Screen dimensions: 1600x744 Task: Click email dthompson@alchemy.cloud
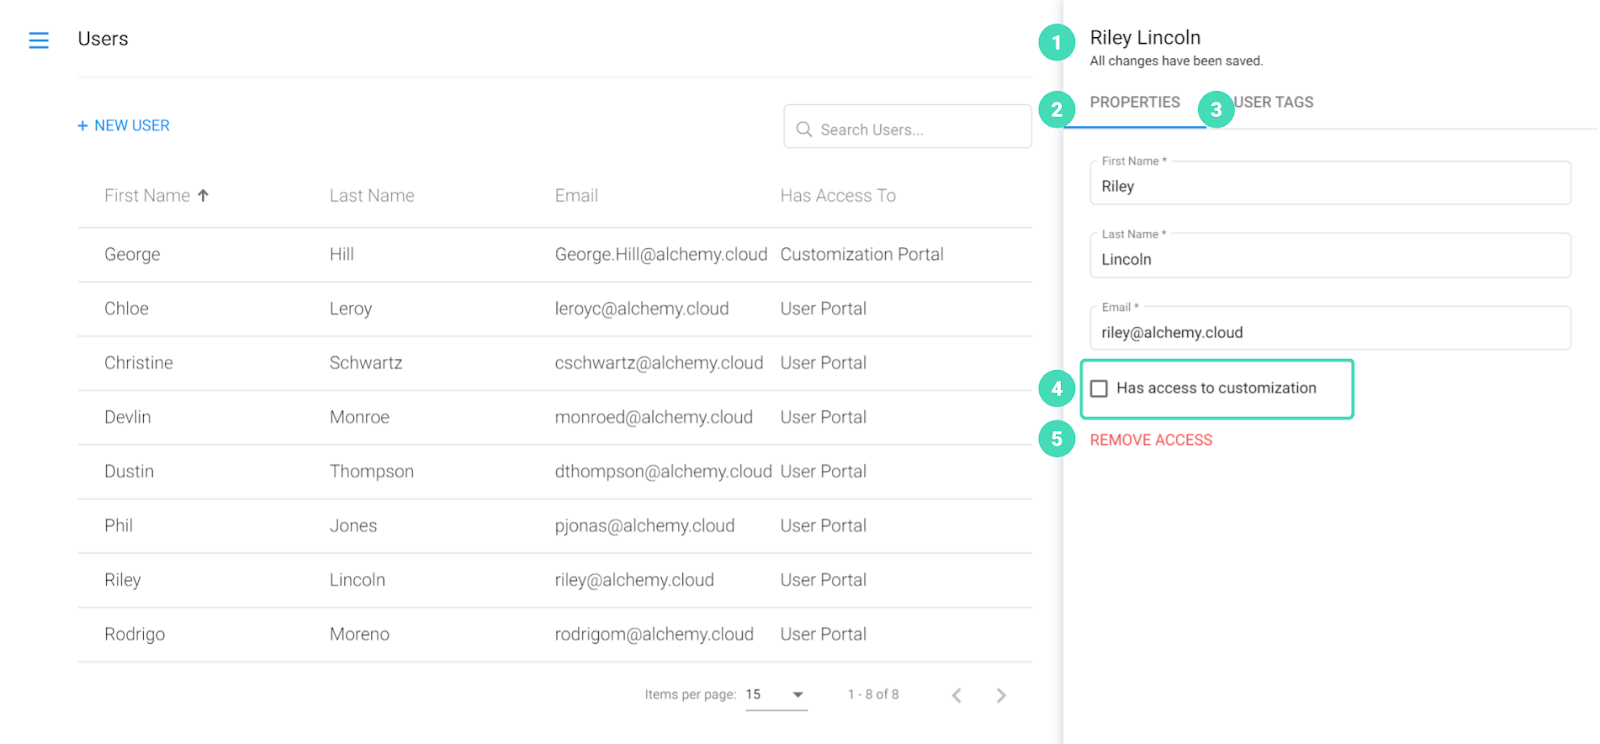[663, 471]
